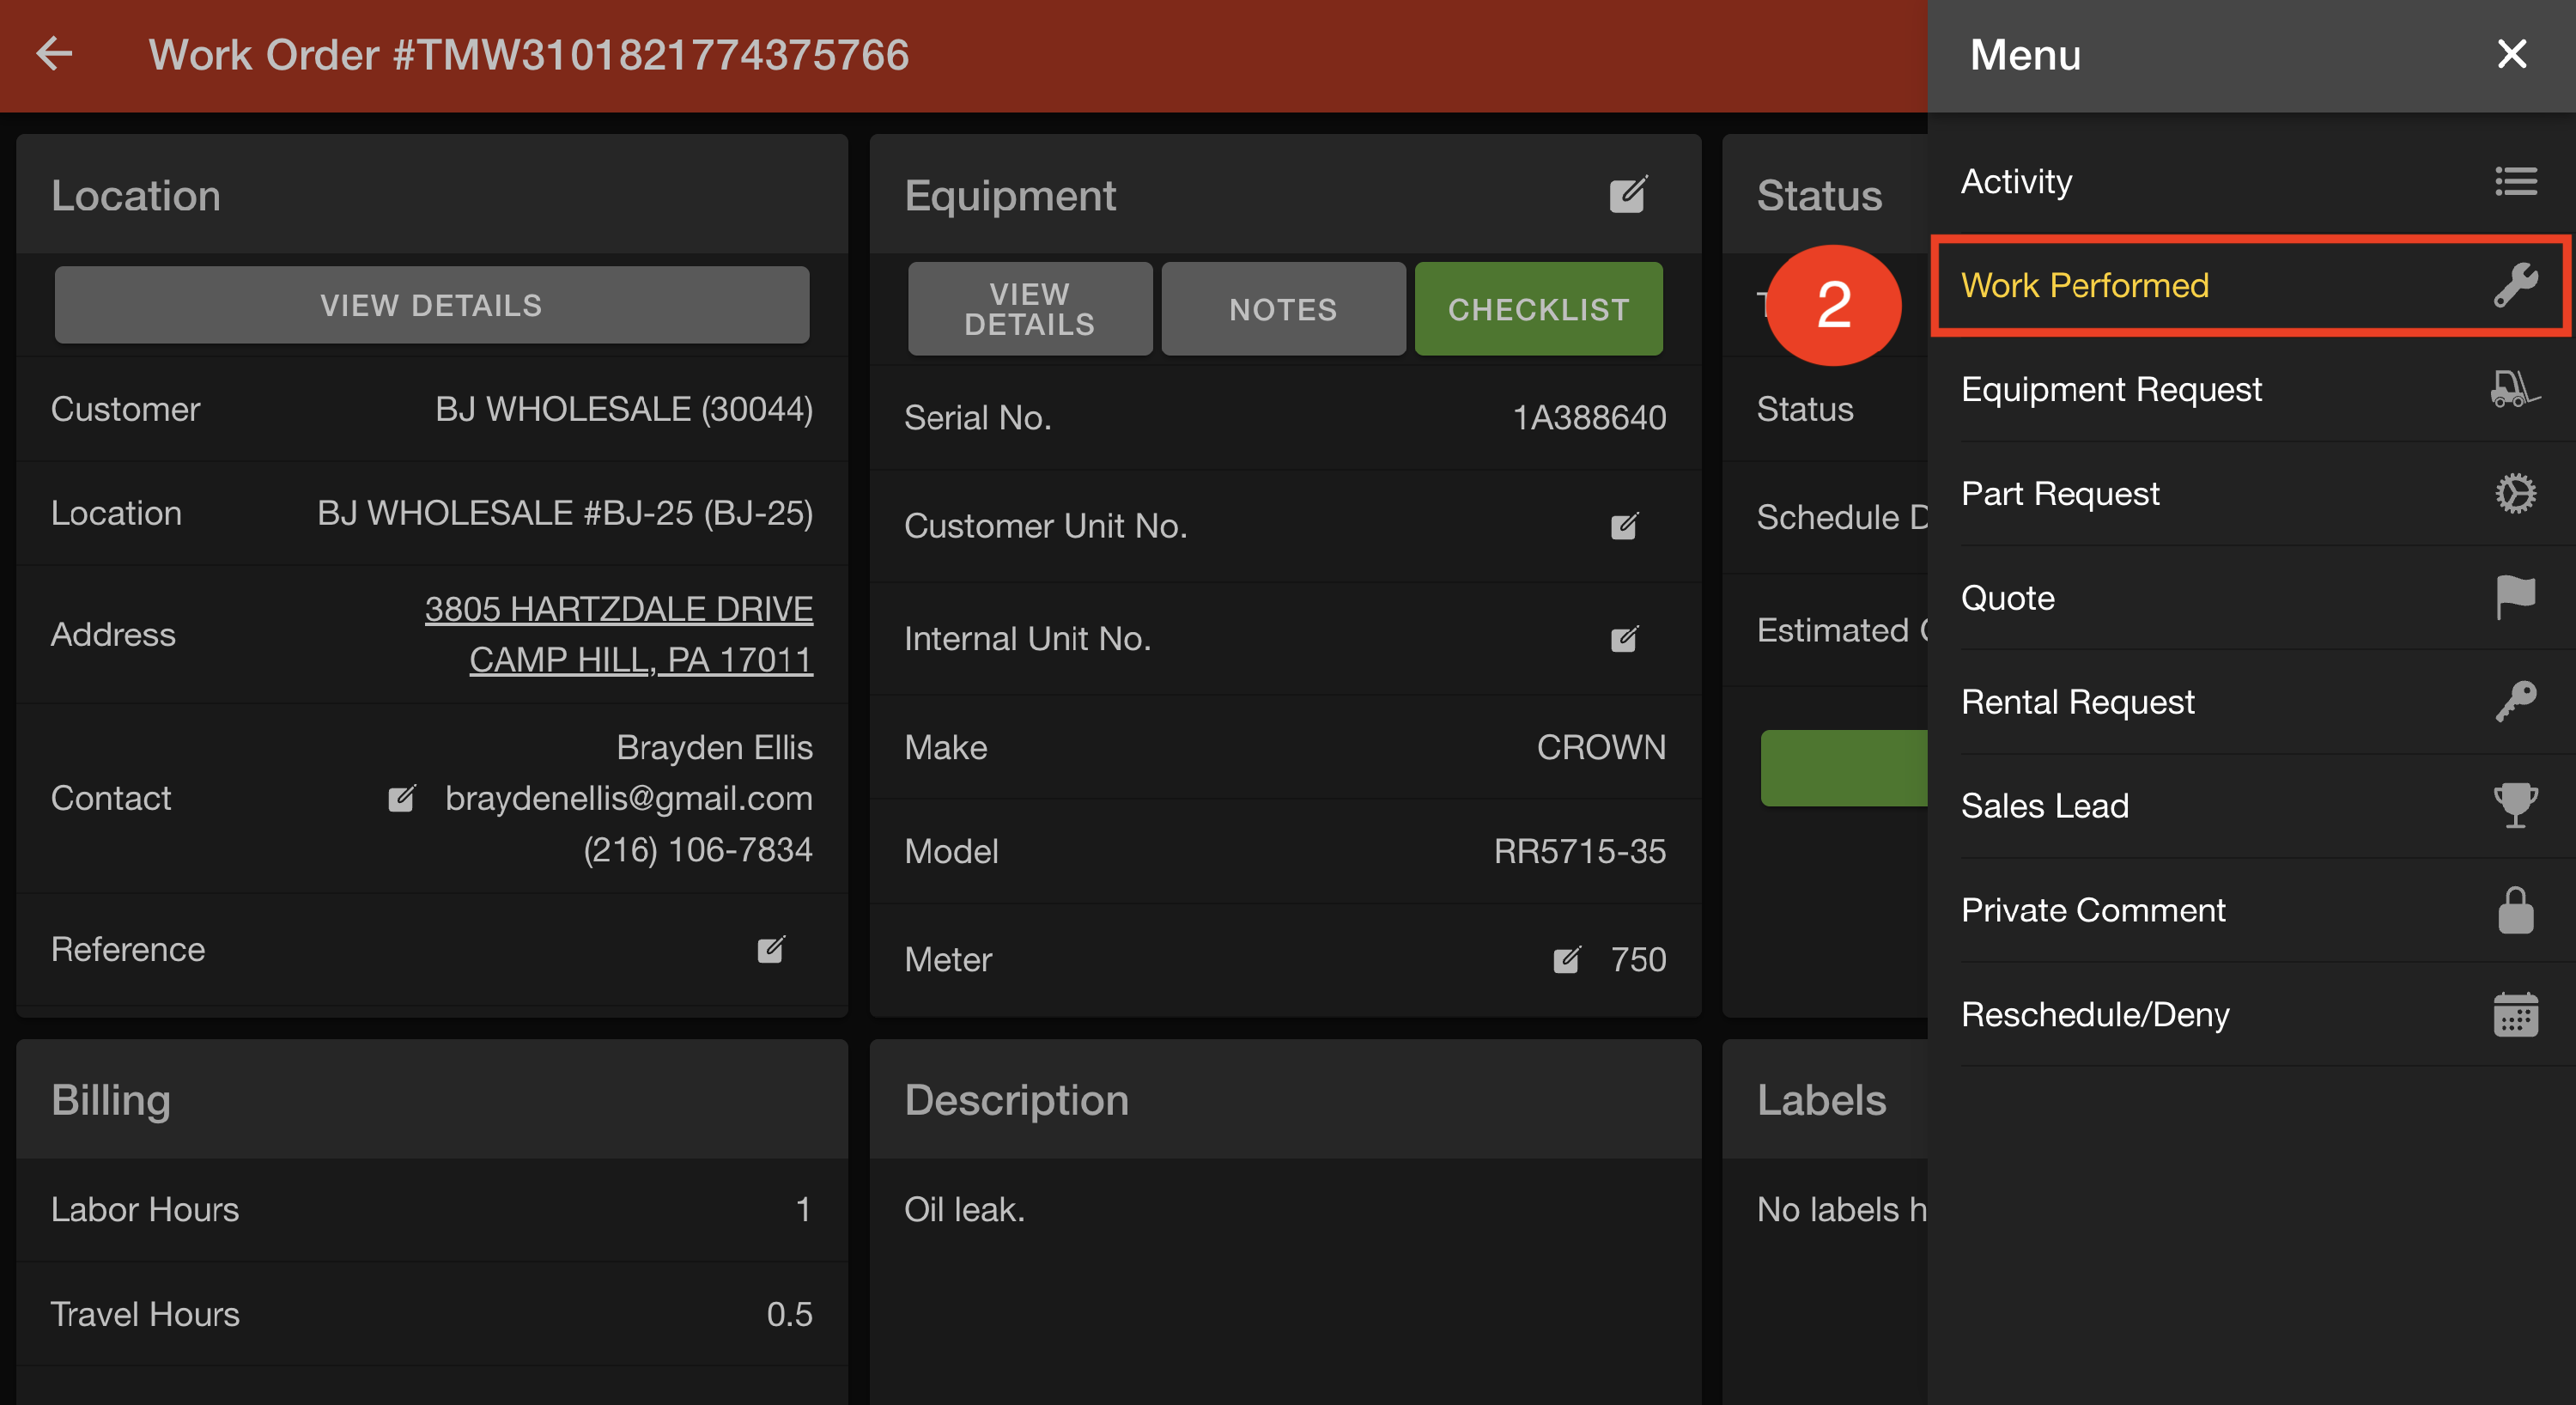This screenshot has height=1405, width=2576.
Task: Edit the Internal Unit No. field
Action: pyautogui.click(x=1624, y=639)
